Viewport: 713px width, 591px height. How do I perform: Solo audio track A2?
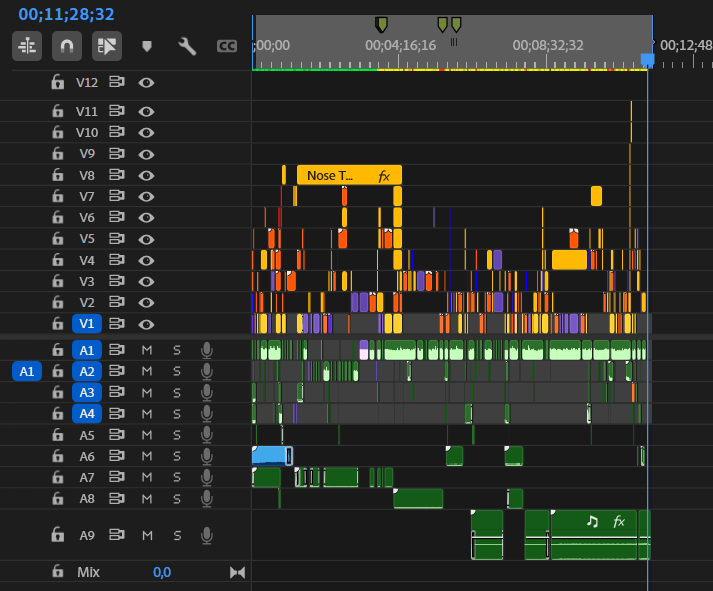[x=177, y=371]
